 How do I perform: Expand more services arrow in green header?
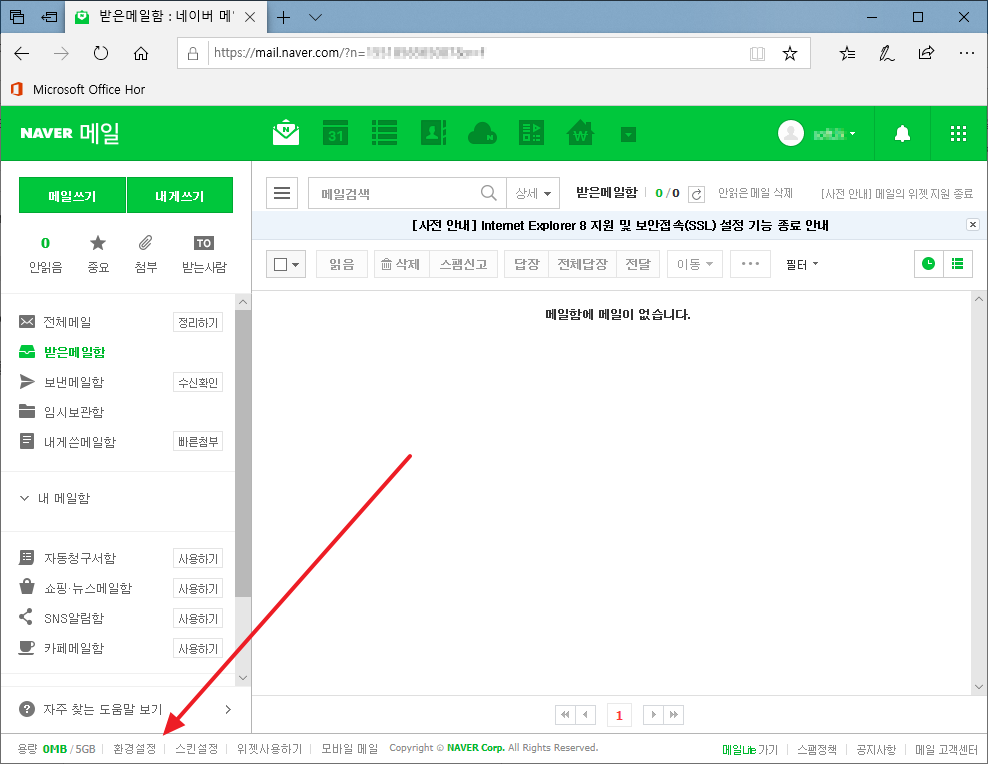pyautogui.click(x=628, y=134)
